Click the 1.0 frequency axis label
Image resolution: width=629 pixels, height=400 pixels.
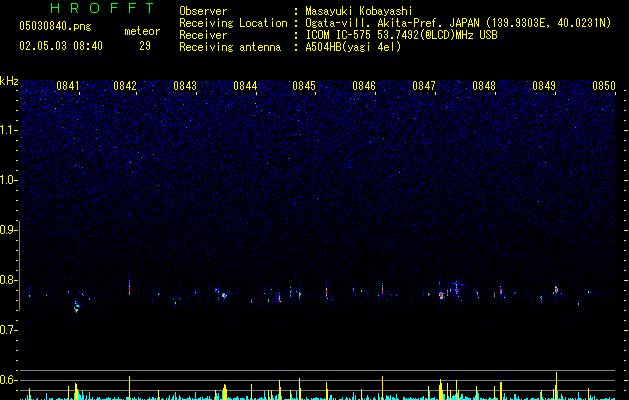pyautogui.click(x=8, y=180)
